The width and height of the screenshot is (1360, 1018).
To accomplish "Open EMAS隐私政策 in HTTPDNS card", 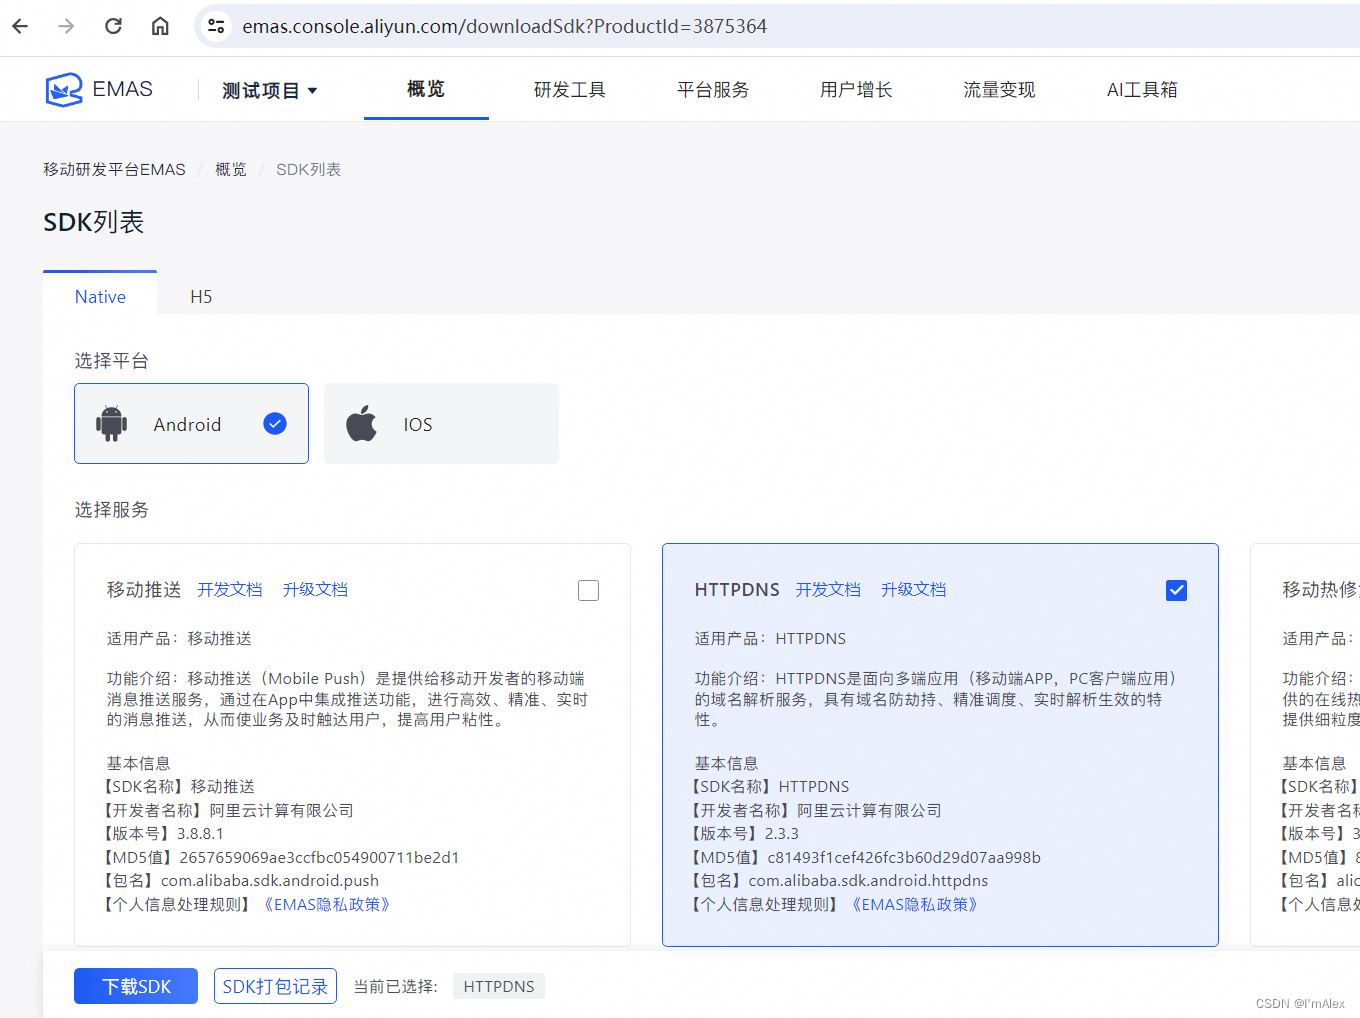I will pyautogui.click(x=915, y=904).
